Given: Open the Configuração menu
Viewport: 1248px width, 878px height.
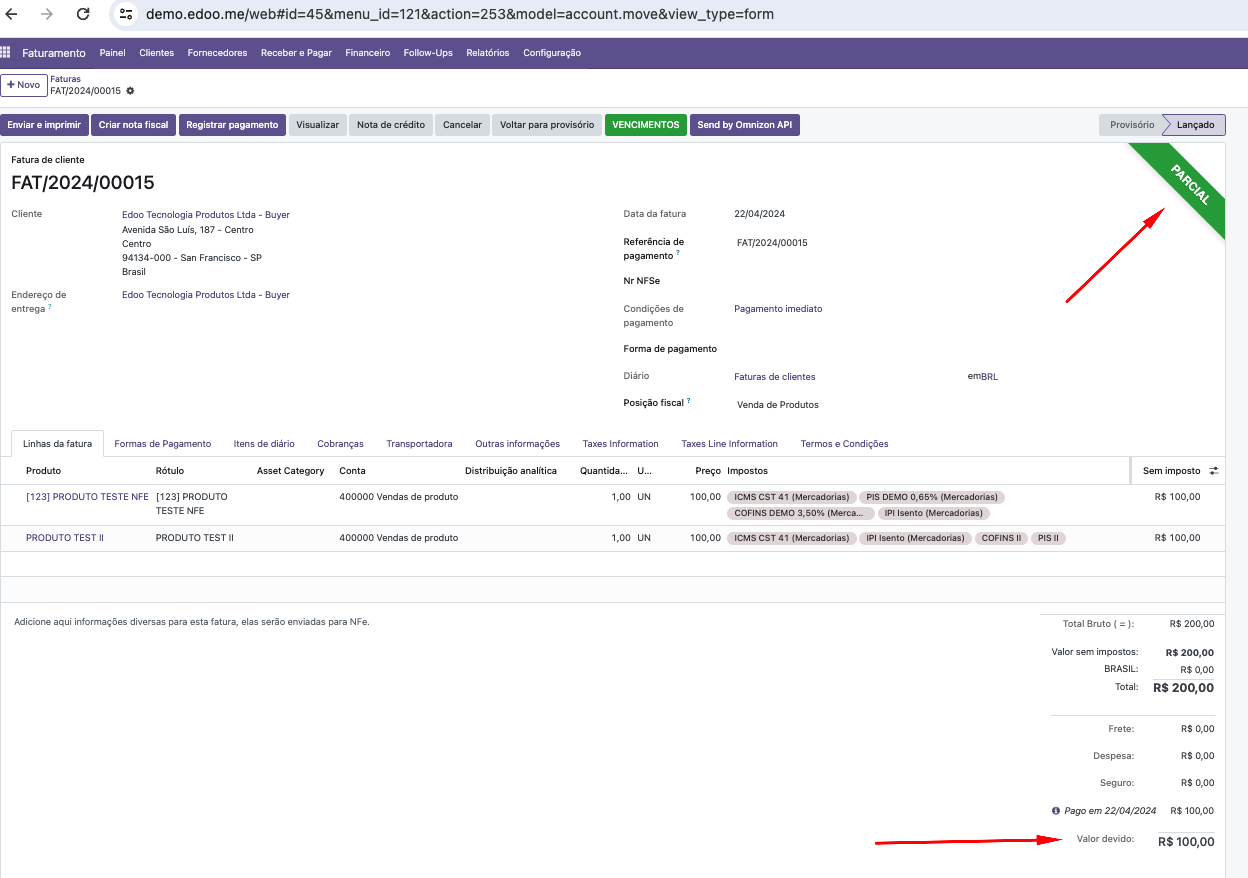Looking at the screenshot, I should pos(552,53).
